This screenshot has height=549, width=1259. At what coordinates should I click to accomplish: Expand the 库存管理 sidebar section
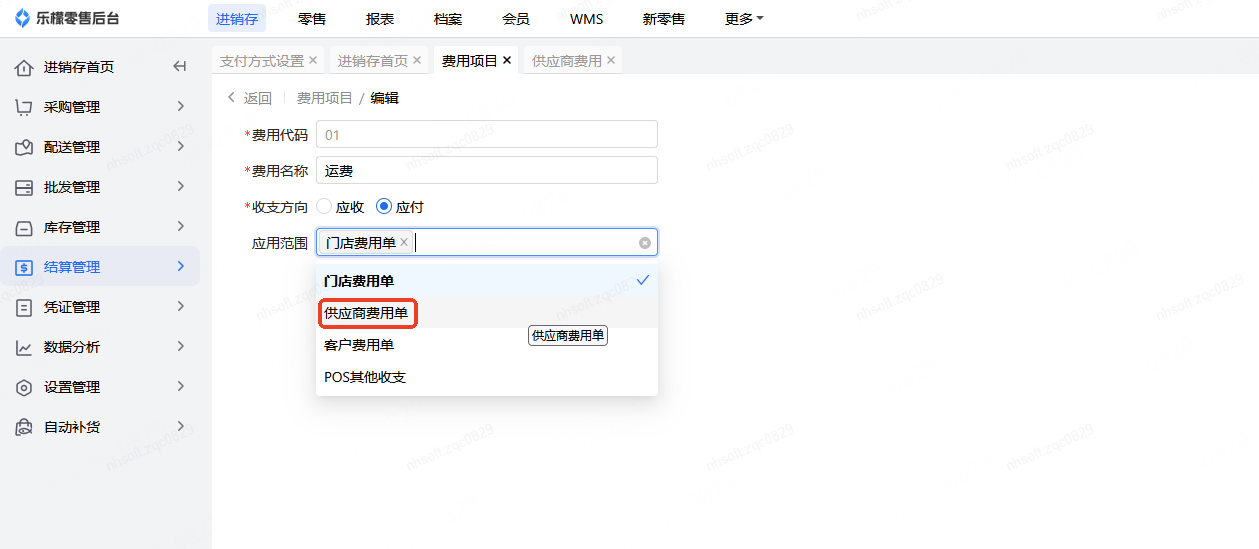tap(100, 227)
